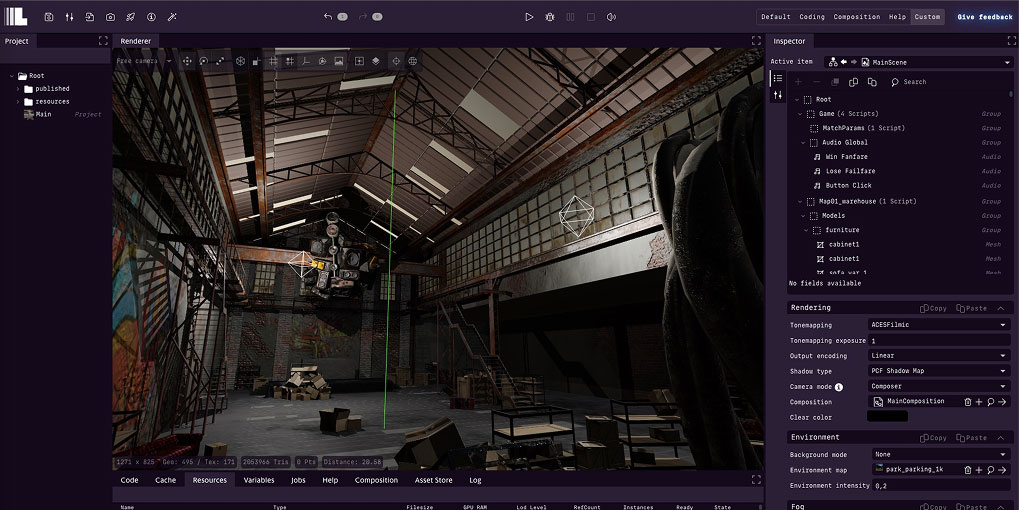Click the layers stack icon in renderer toolbar
1019x510 pixels.
[x=376, y=61]
